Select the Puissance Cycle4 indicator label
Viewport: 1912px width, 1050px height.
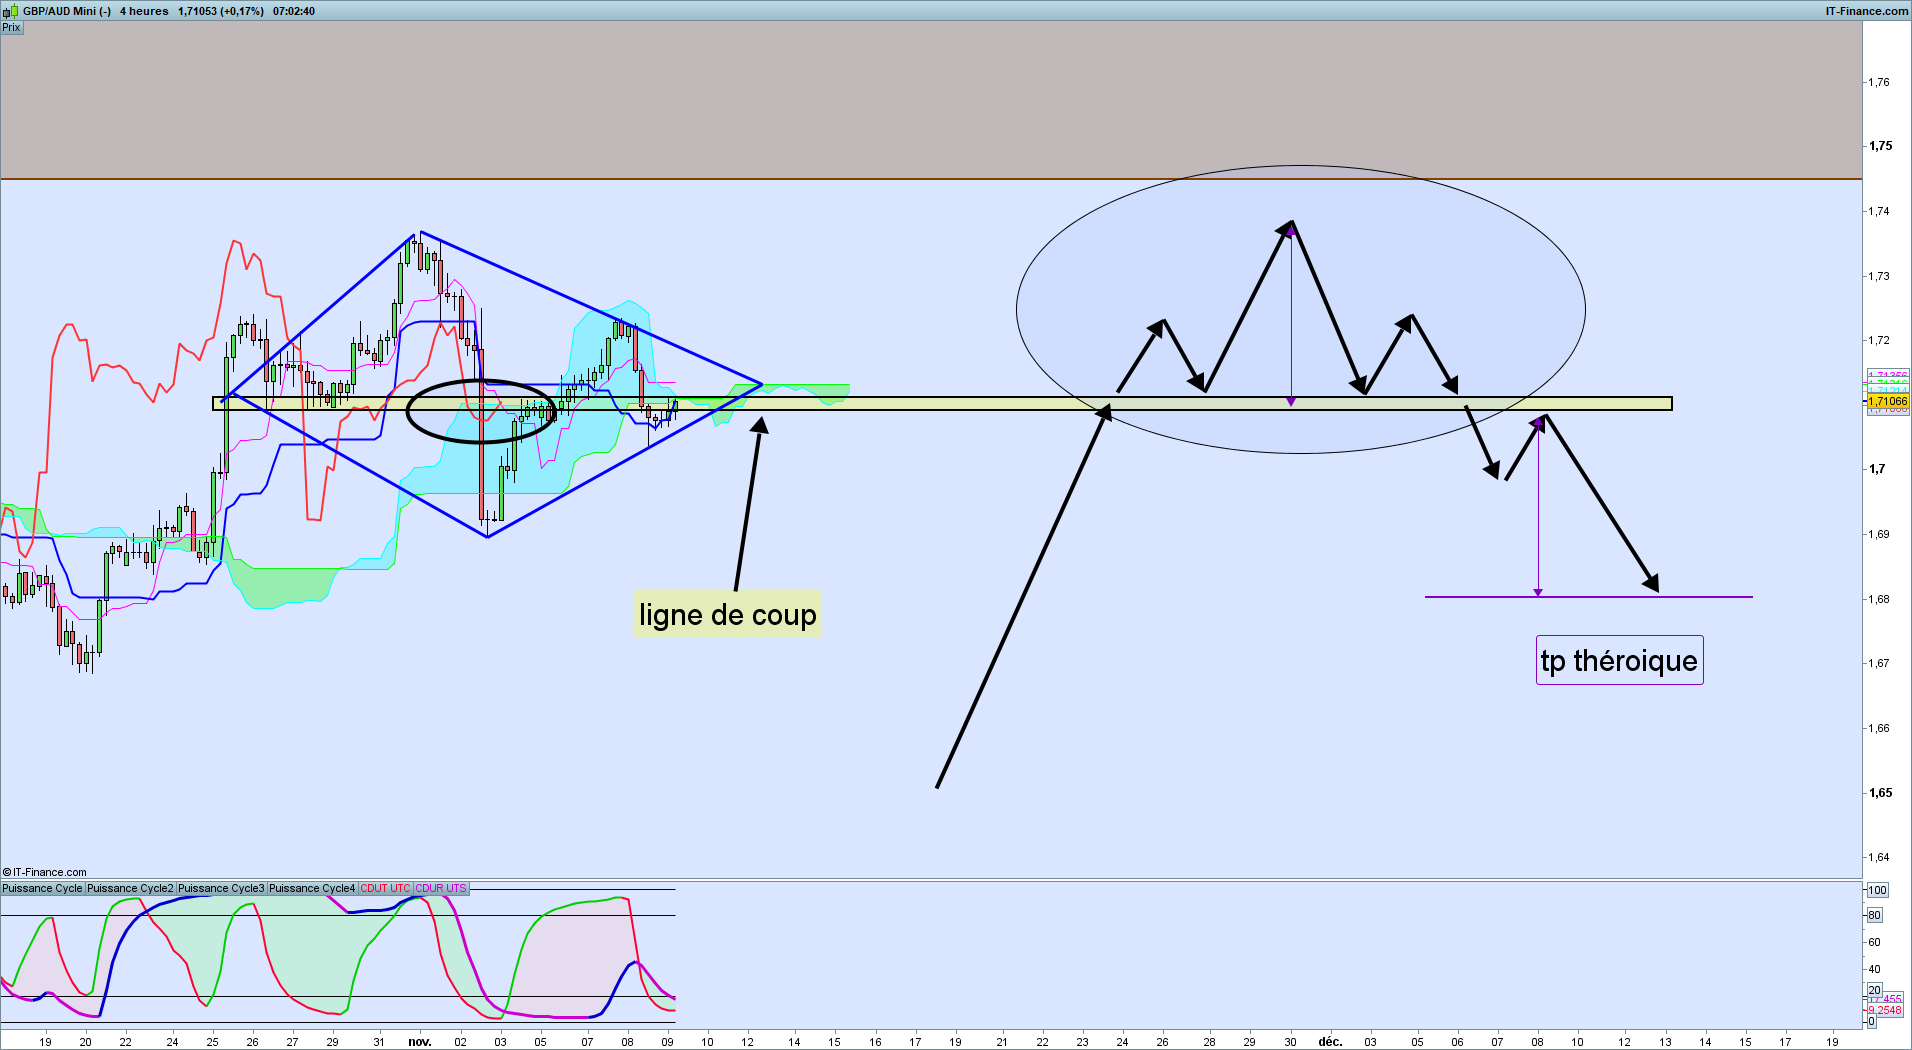312,888
